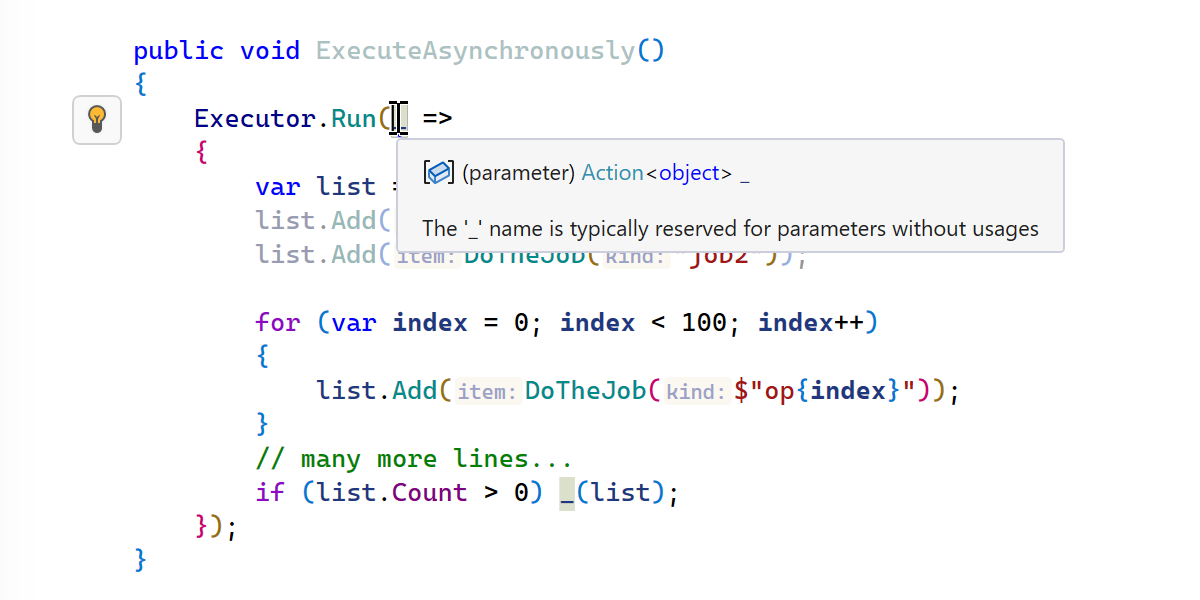Click the parameter cube icon in tooltip

click(x=439, y=173)
